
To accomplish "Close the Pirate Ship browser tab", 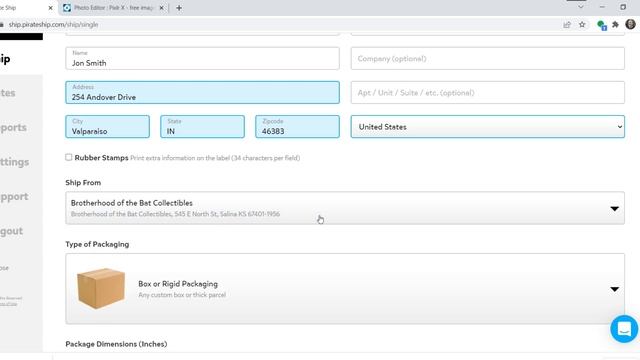I will pos(51,8).
